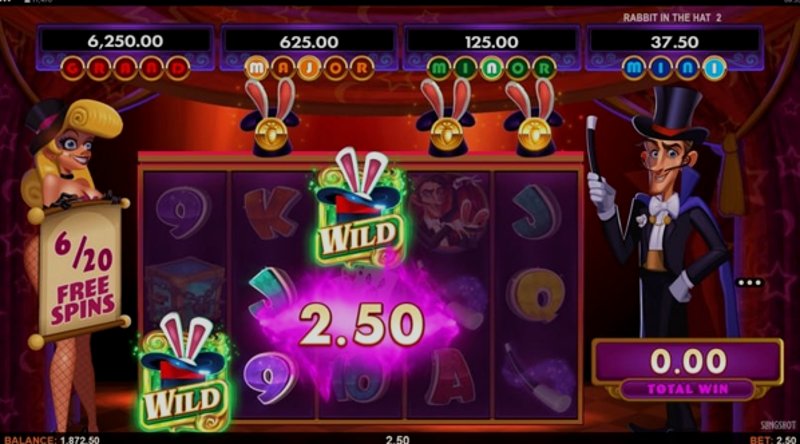Screen dimensions: 800x444
Task: Open the three-dot options menu
Action: [749, 282]
